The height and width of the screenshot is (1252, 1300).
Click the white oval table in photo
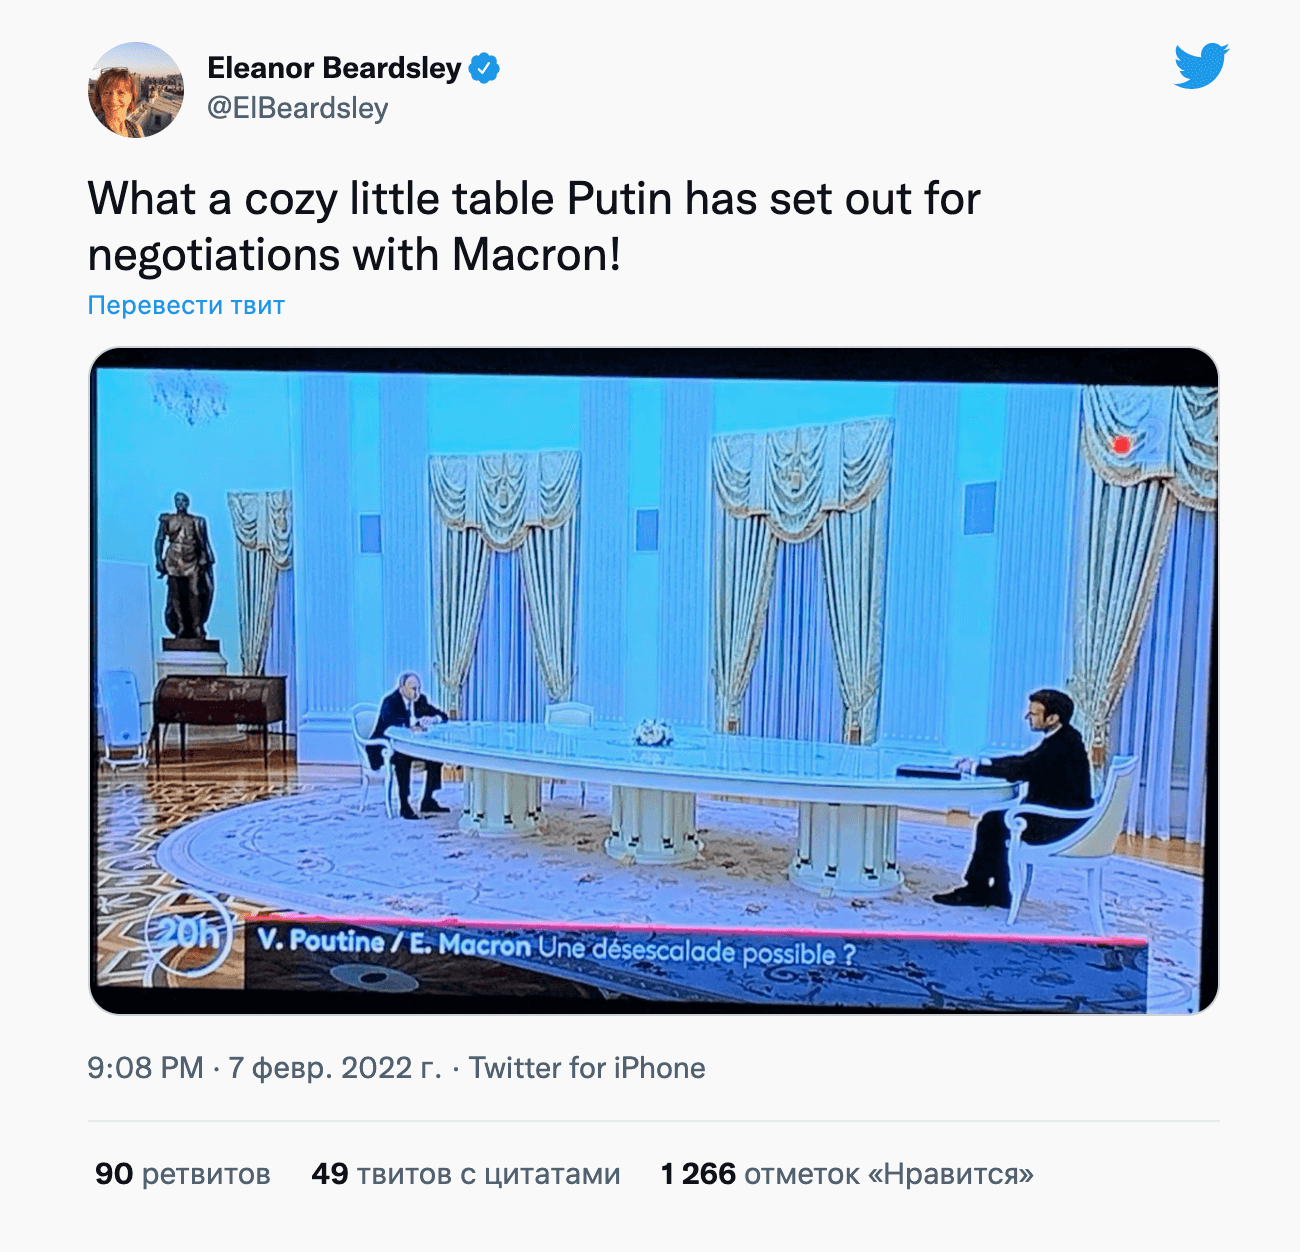(700, 760)
